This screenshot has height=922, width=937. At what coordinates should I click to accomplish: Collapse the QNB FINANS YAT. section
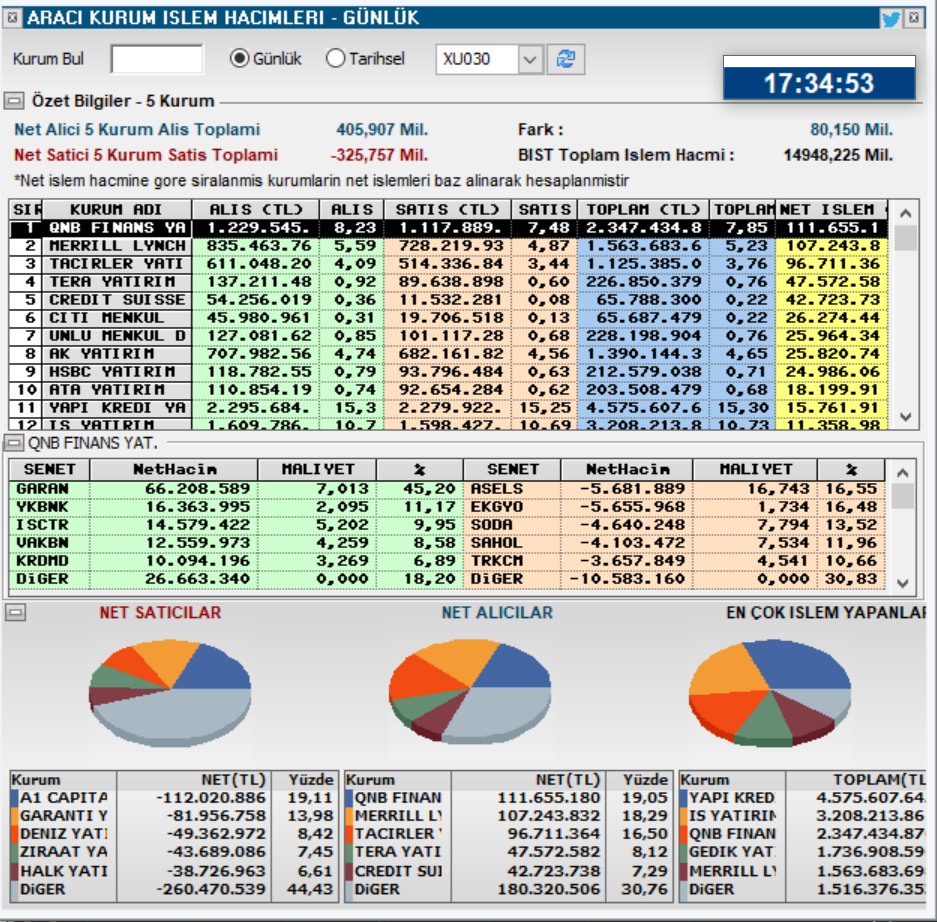coord(14,443)
